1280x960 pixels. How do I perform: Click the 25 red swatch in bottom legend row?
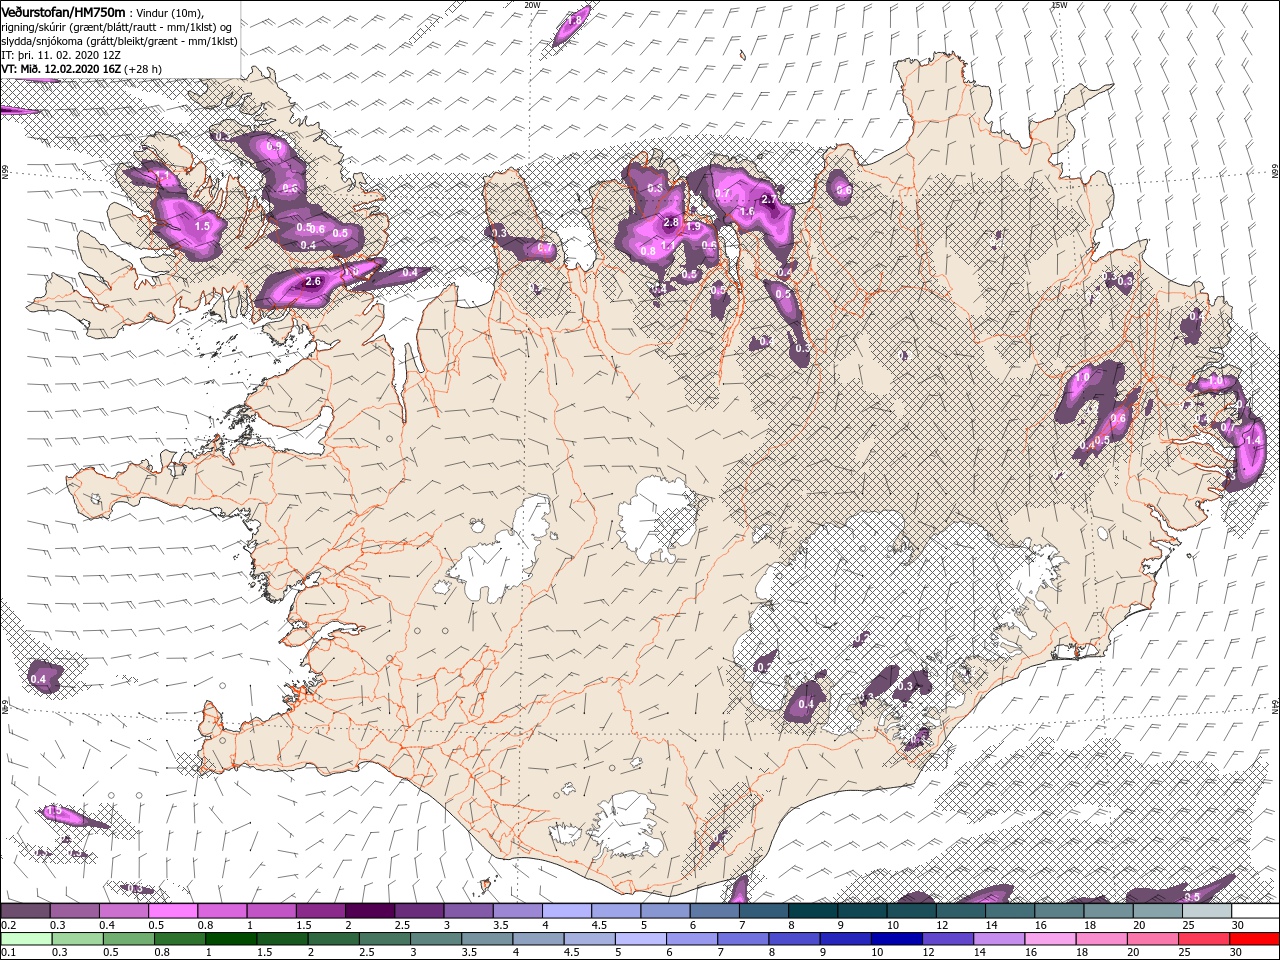pos(1201,939)
